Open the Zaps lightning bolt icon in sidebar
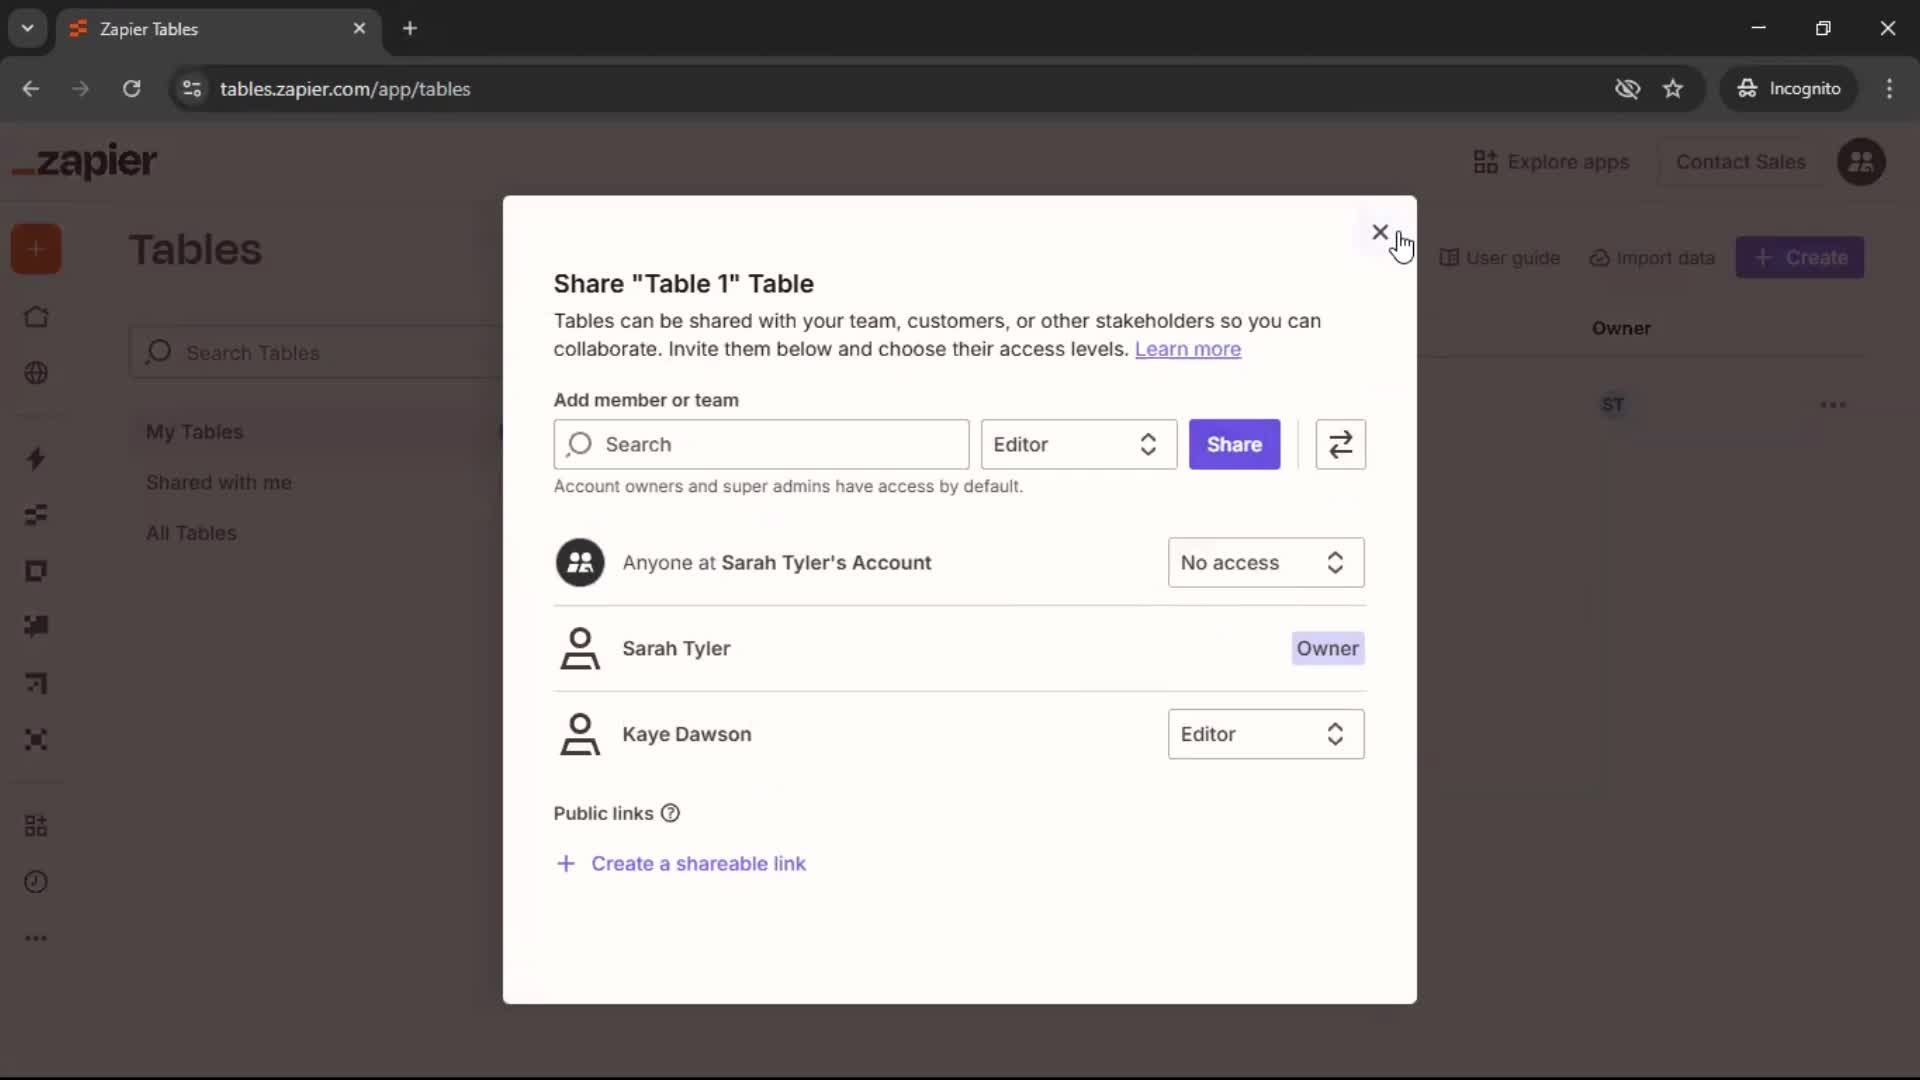Viewport: 1920px width, 1080px height. pyautogui.click(x=36, y=458)
